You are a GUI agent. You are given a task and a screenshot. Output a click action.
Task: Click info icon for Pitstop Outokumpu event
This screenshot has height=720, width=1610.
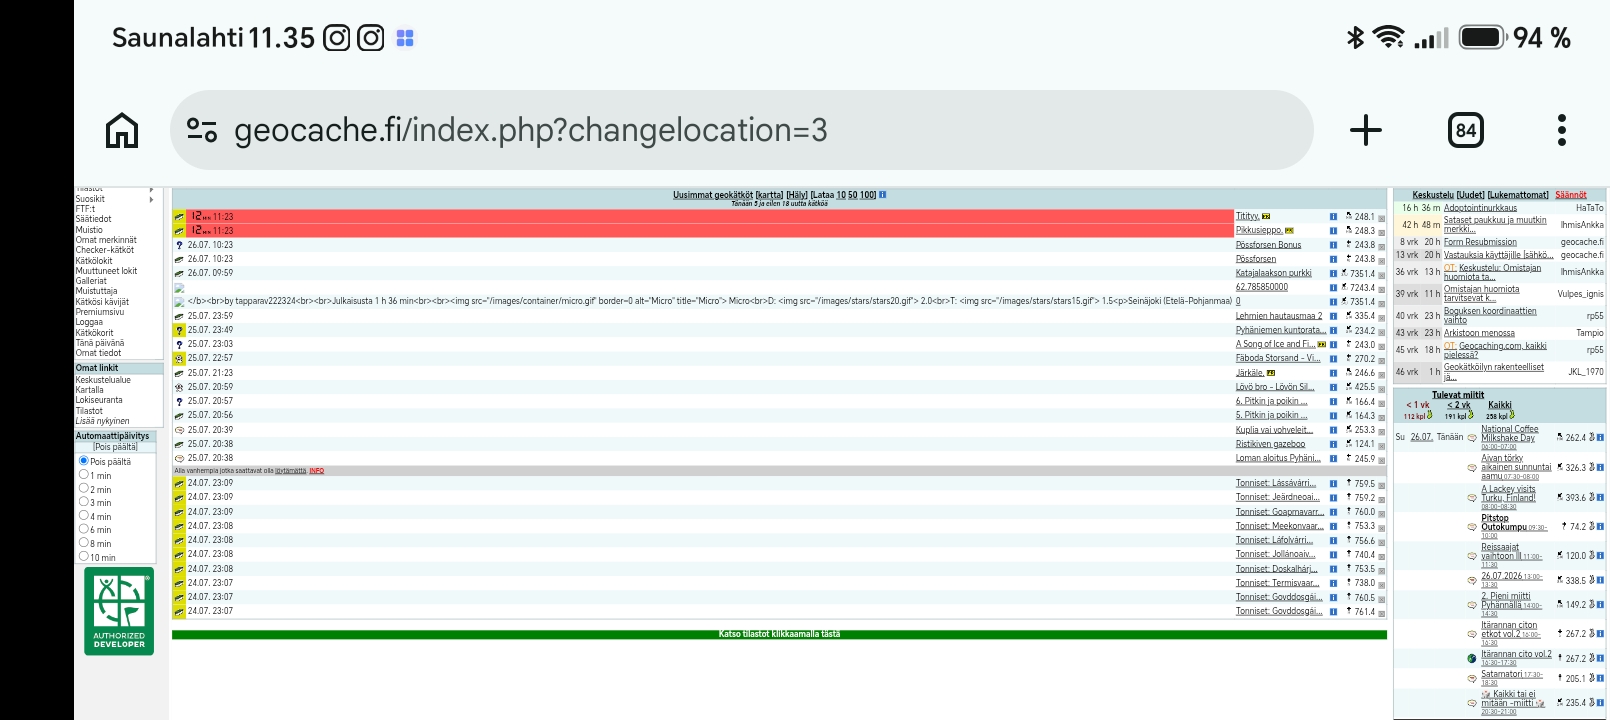pyautogui.click(x=1600, y=527)
